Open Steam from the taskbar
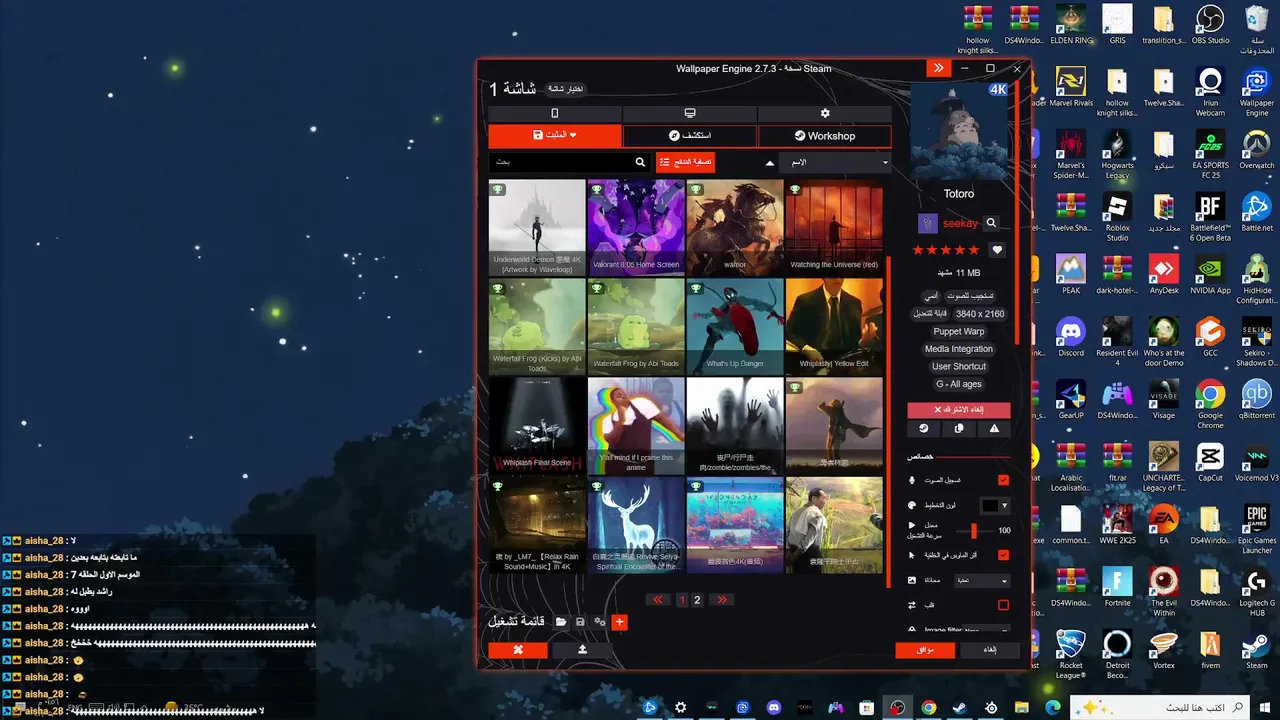 point(960,707)
